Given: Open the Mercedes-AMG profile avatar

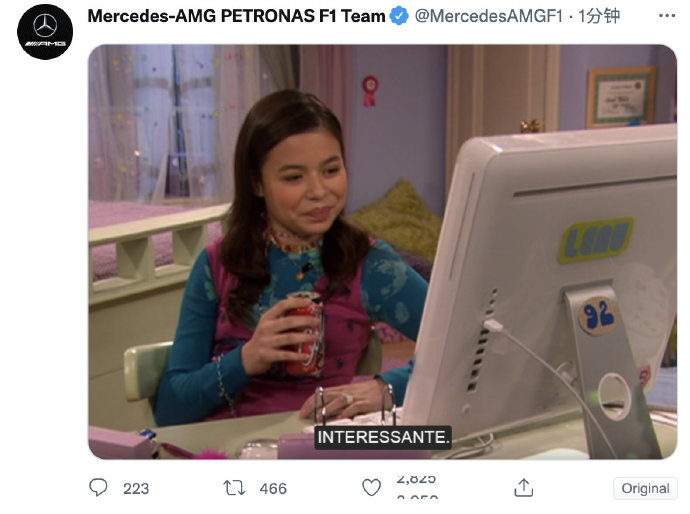Looking at the screenshot, I should point(45,32).
